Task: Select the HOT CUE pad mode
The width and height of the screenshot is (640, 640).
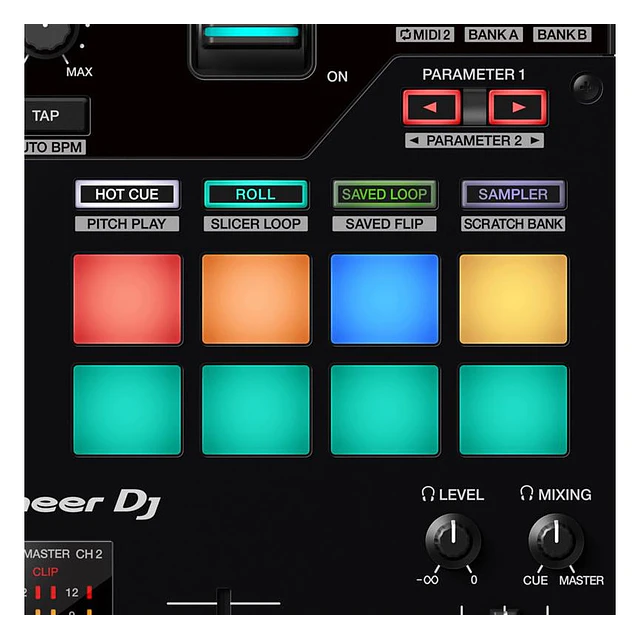Action: tap(127, 194)
